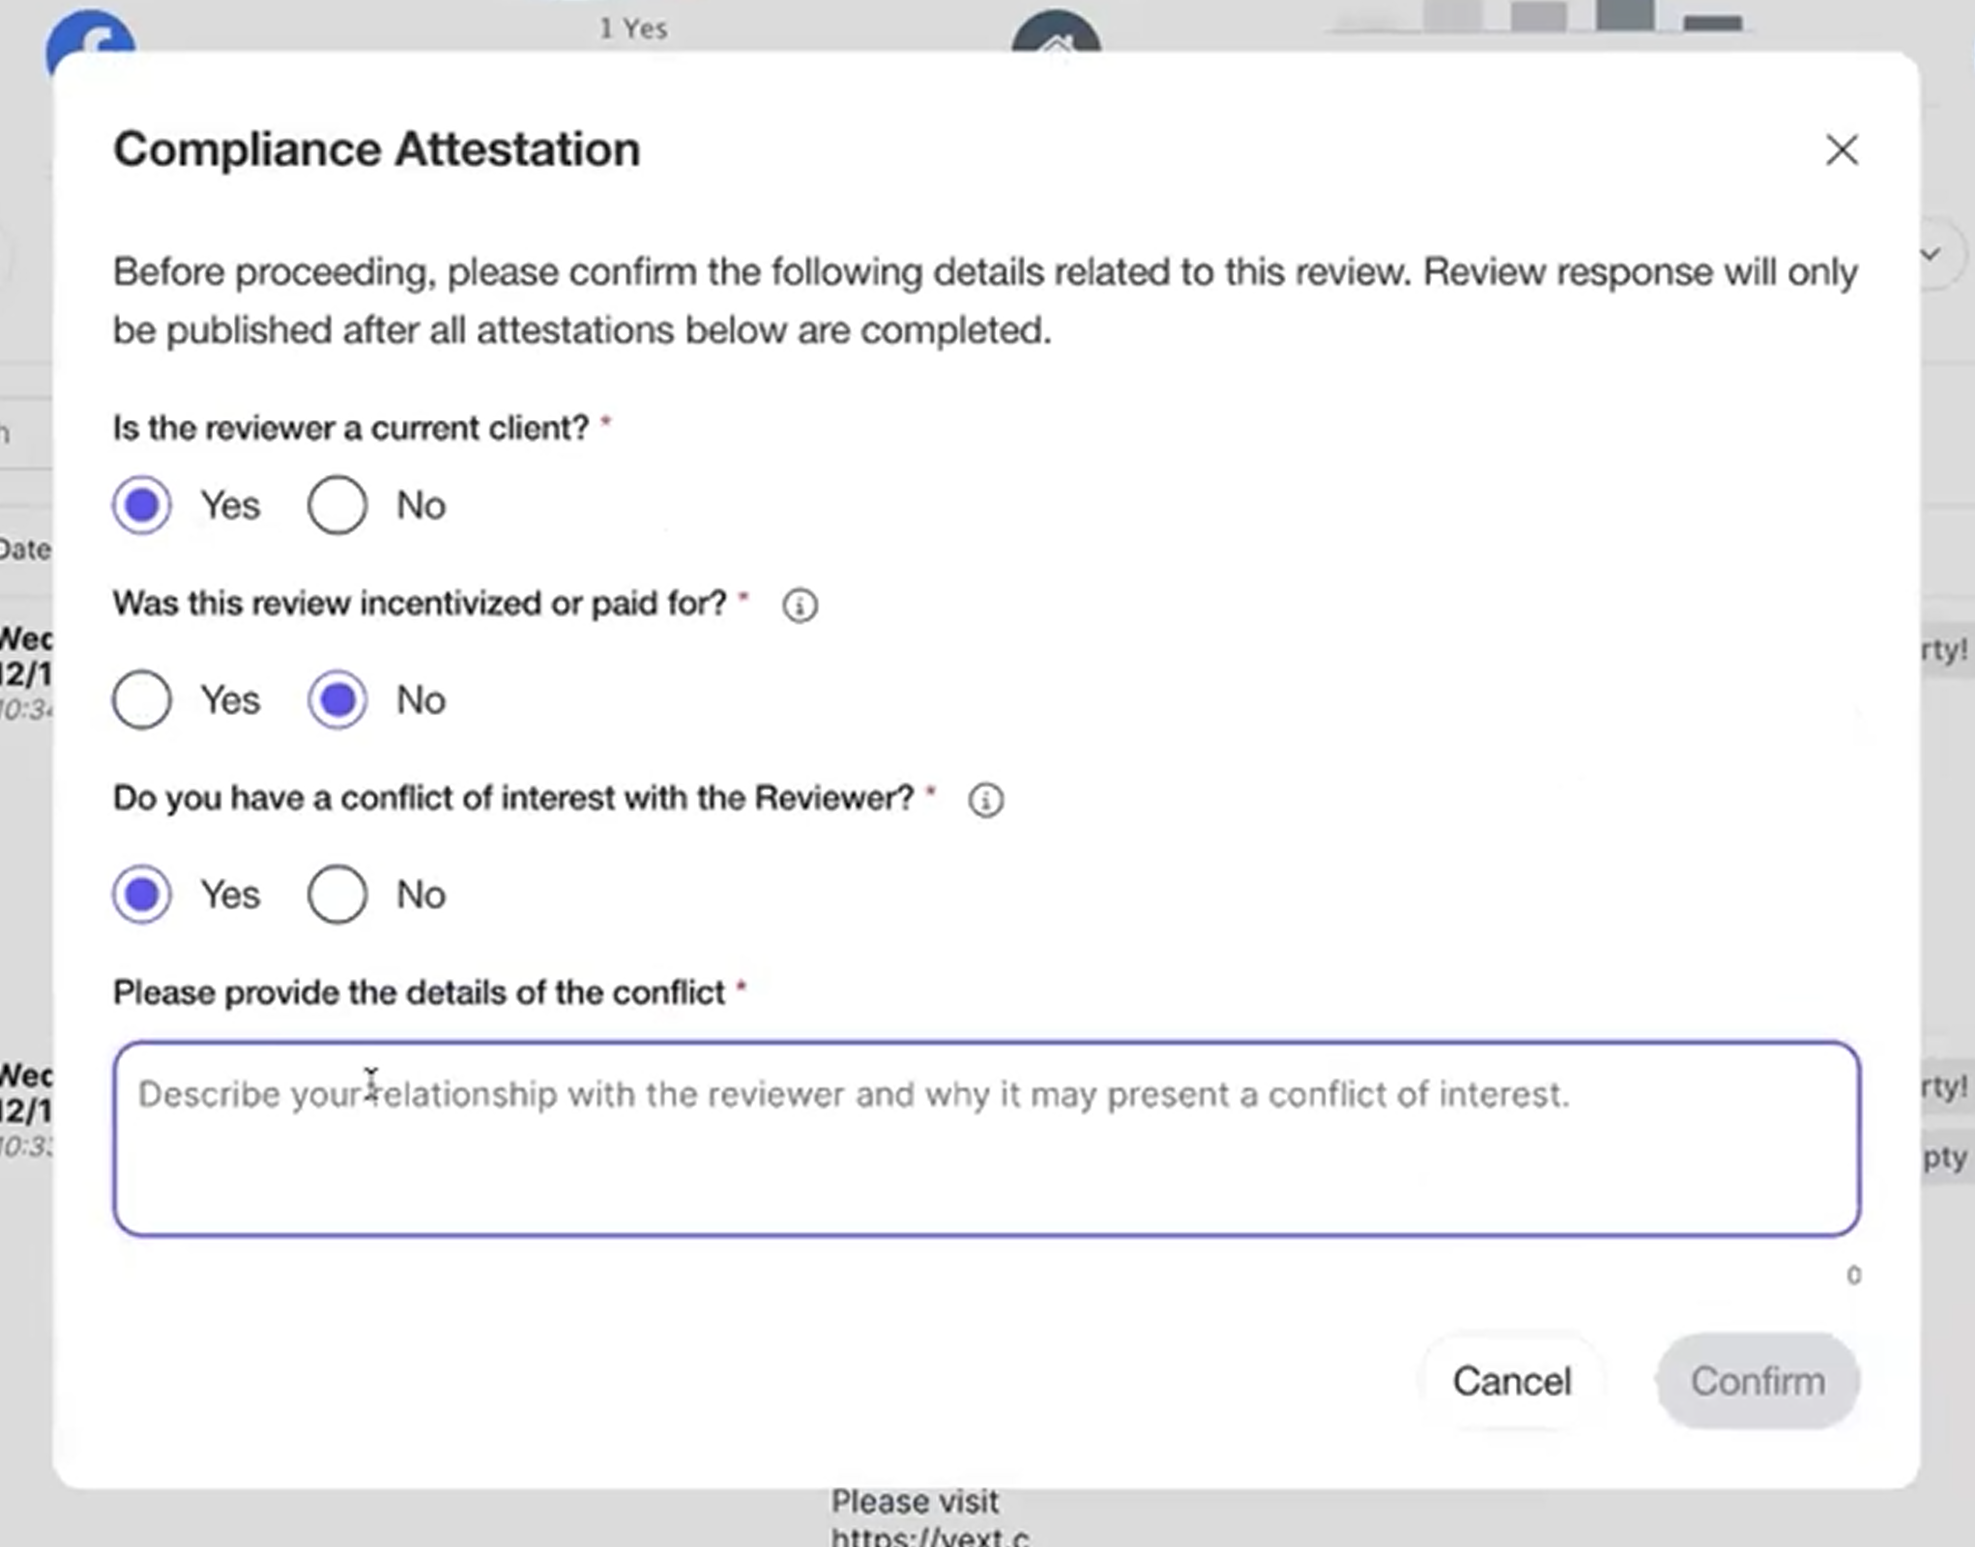This screenshot has height=1547, width=1975.
Task: Click info icon beside conflict of interest question
Action: (x=985, y=800)
